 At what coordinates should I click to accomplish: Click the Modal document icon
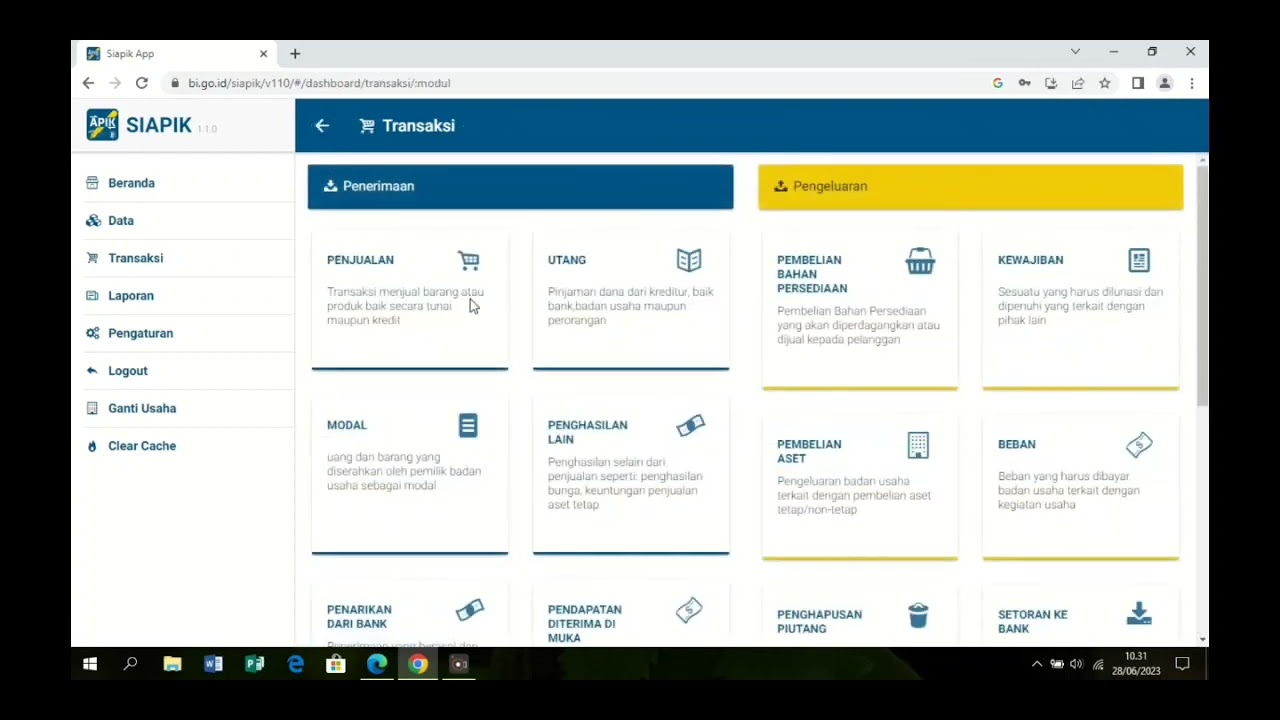[x=468, y=425]
